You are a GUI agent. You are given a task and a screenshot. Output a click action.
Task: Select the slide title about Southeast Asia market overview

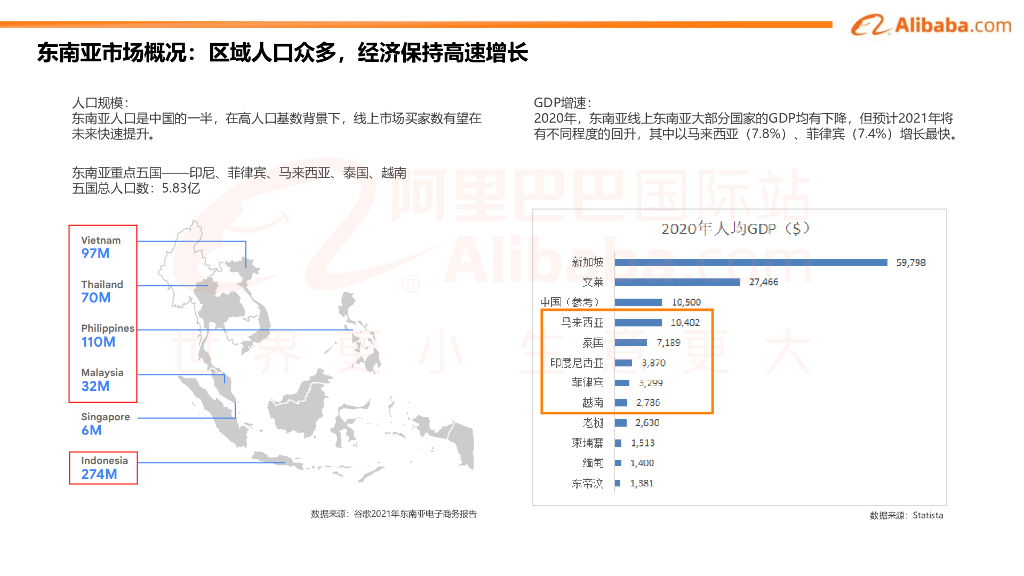pyautogui.click(x=282, y=53)
